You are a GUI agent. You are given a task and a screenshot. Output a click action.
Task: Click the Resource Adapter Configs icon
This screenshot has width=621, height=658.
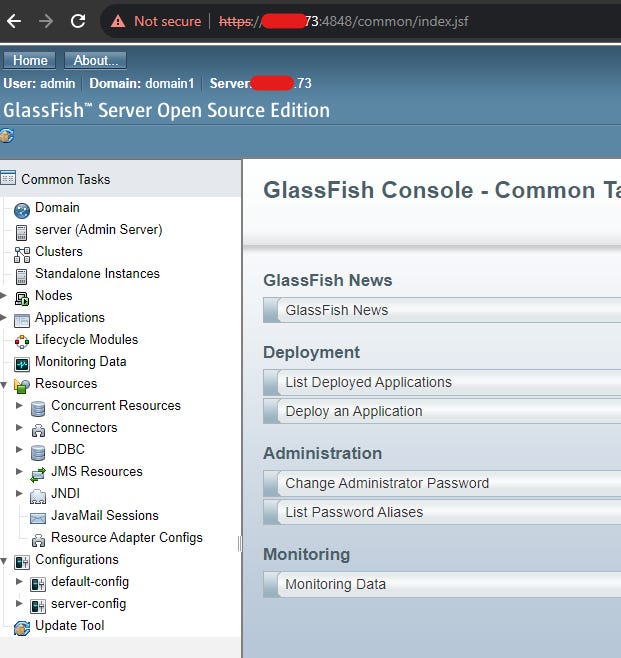tap(38, 540)
